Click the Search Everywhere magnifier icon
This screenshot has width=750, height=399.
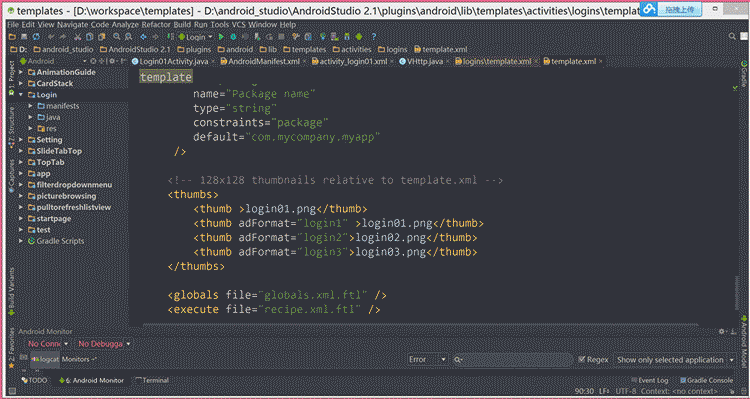732,36
